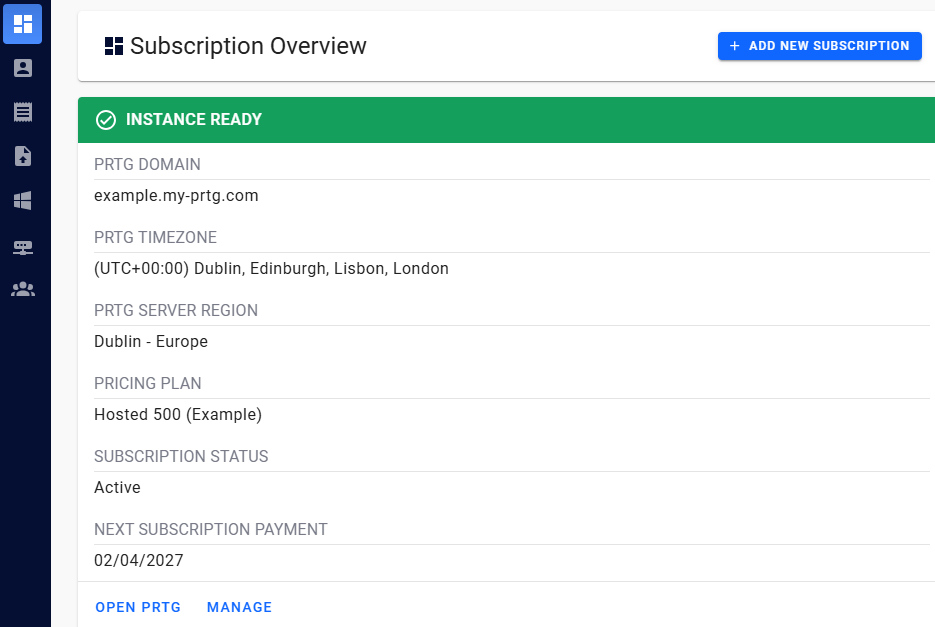Image resolution: width=935 pixels, height=627 pixels.
Task: Open the Windows downloads sidebar icon
Action: (23, 200)
